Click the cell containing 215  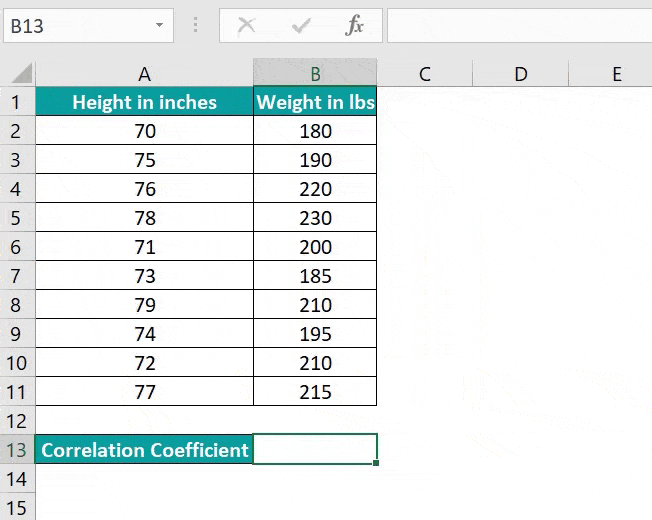pos(315,392)
